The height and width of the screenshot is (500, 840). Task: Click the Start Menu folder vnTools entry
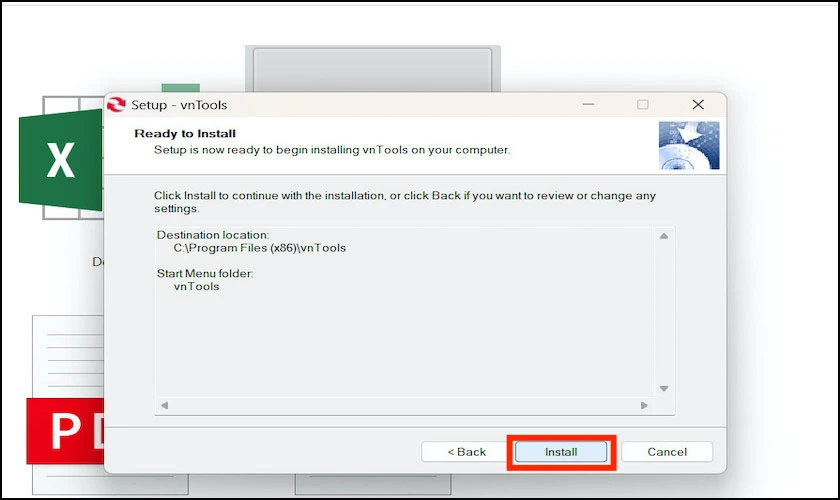(197, 287)
